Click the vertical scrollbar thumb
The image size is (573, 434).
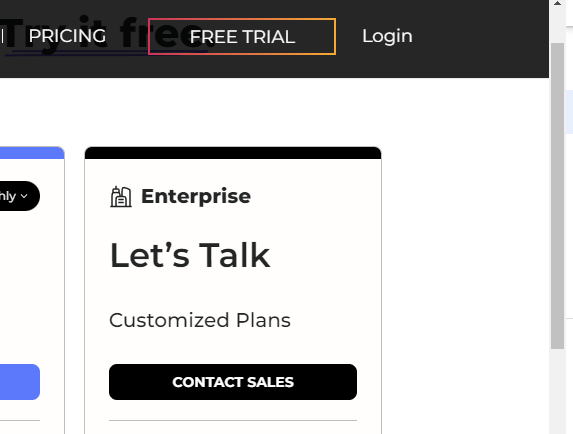point(557,195)
